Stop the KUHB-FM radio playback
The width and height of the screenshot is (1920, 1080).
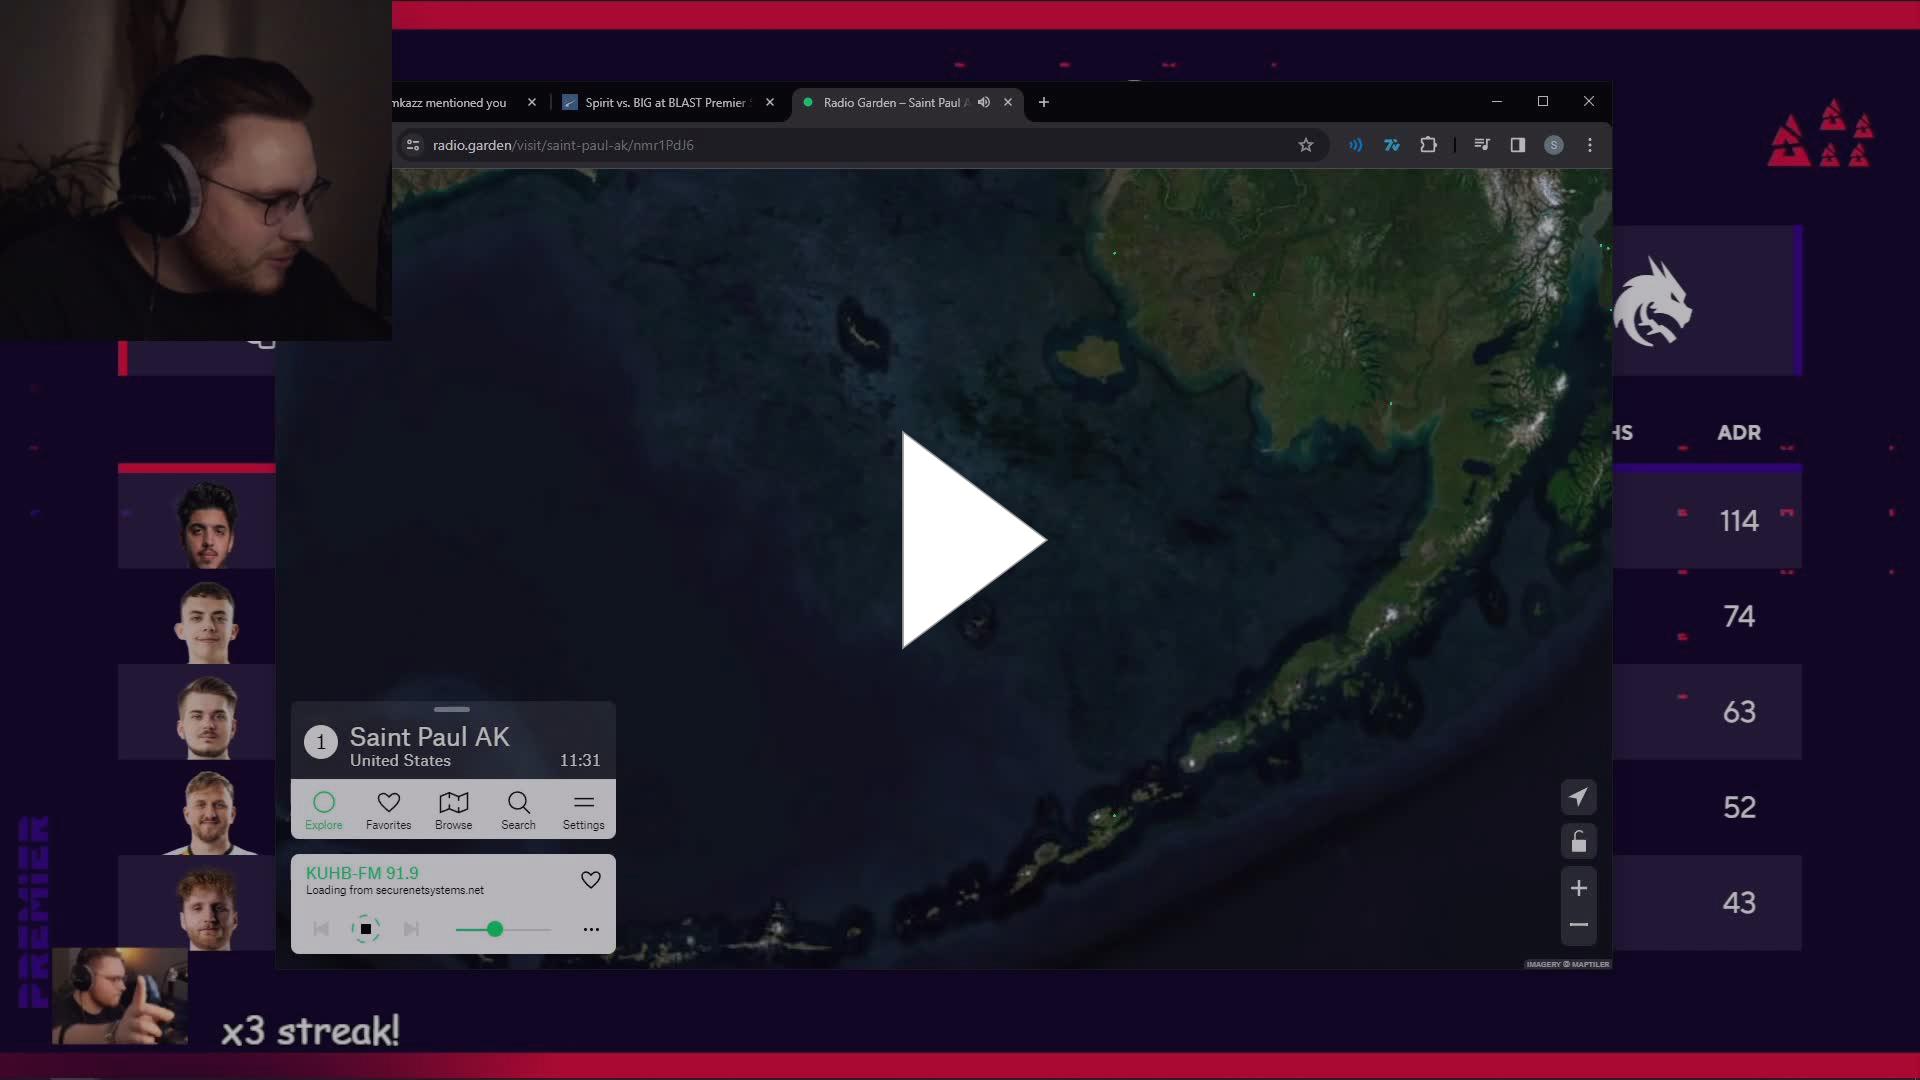tap(366, 929)
